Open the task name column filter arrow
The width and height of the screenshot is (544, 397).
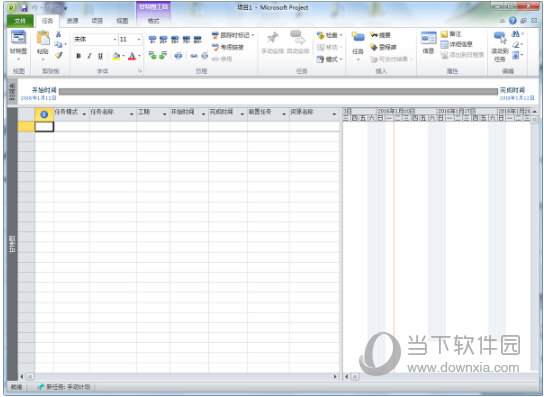tap(131, 114)
